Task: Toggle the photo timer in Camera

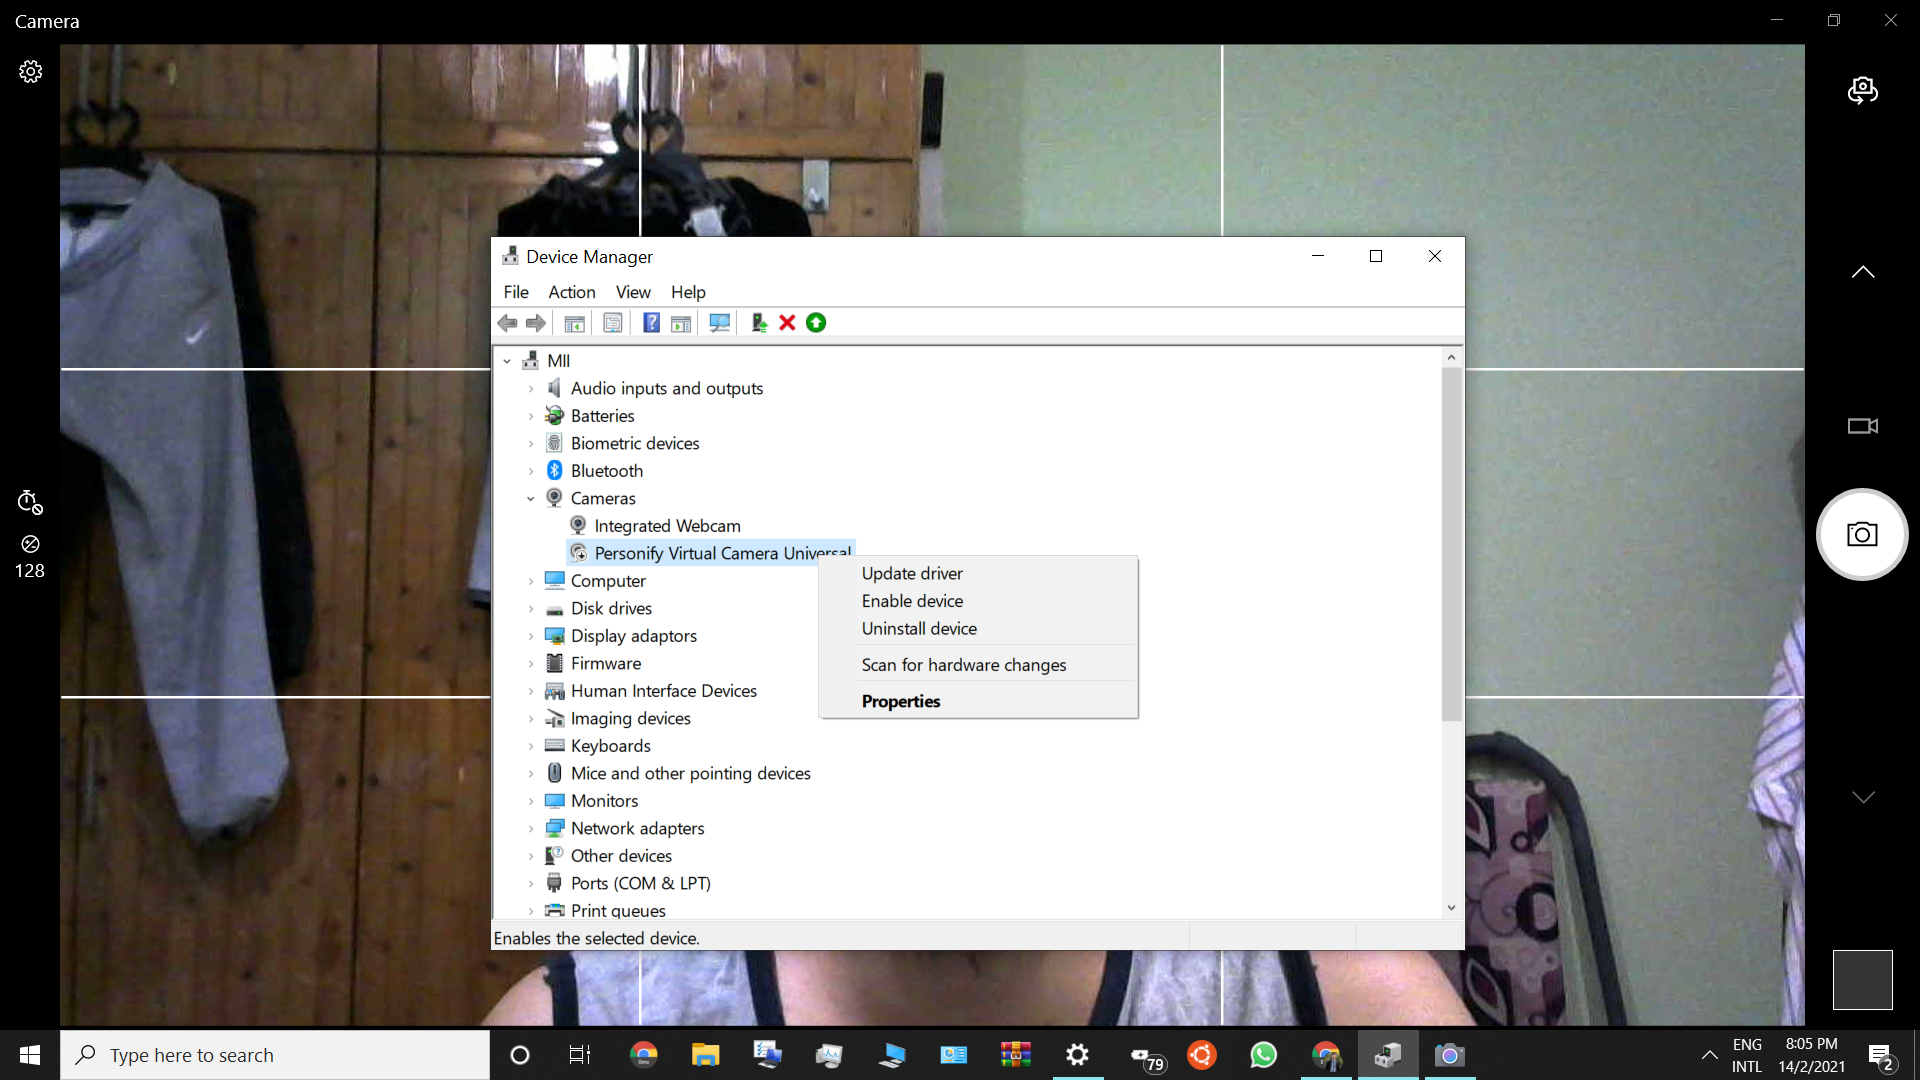Action: (30, 502)
